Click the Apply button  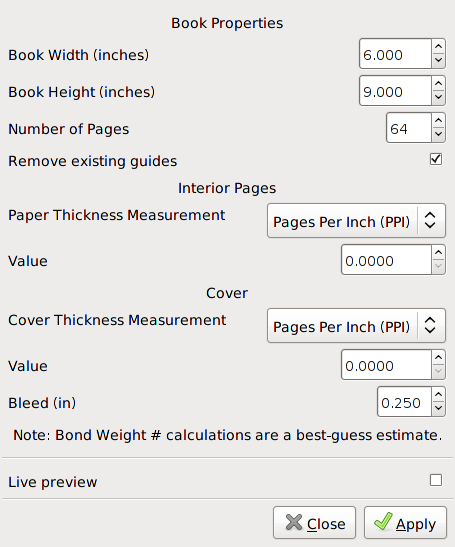405,523
